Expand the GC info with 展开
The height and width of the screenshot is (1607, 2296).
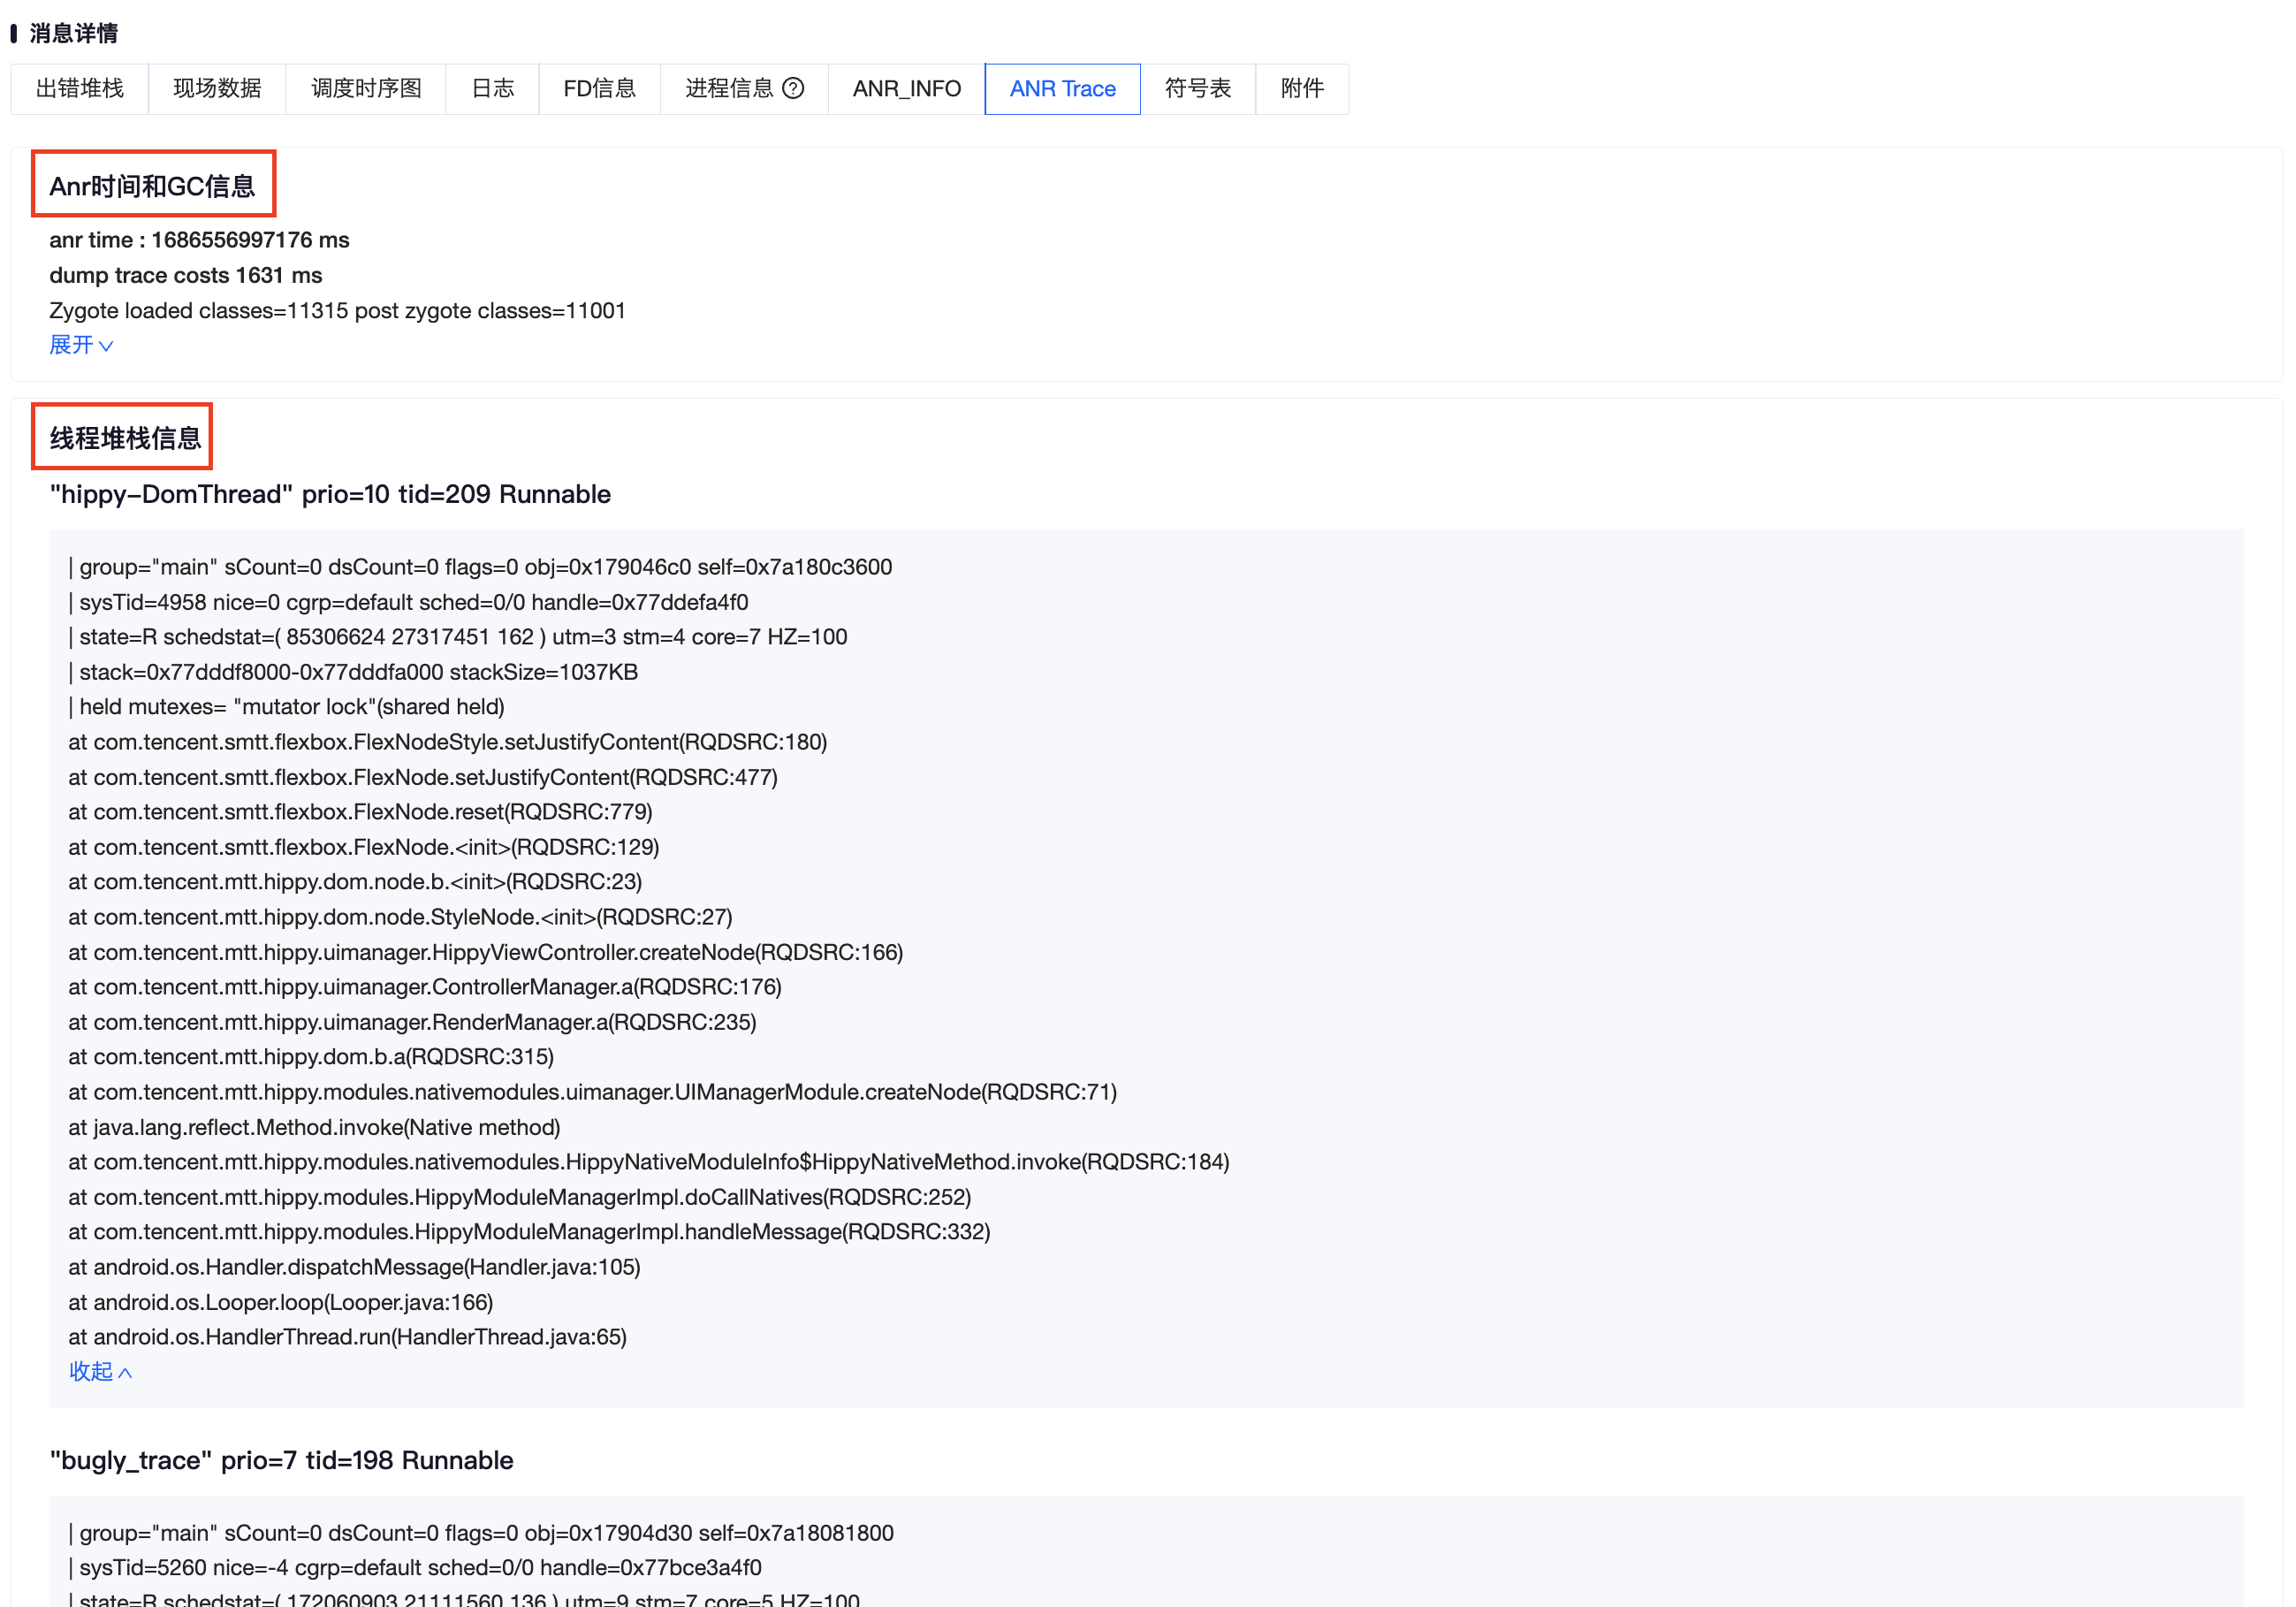coord(80,345)
